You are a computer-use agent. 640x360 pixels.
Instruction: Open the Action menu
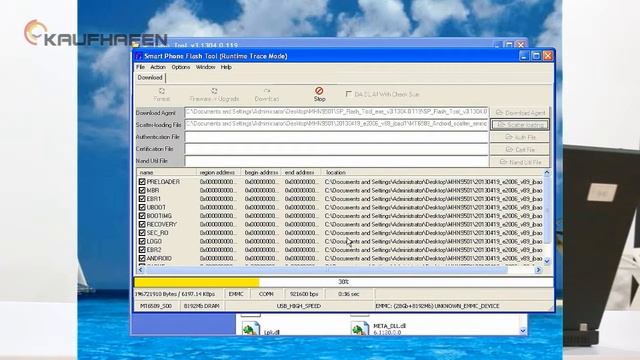[158, 67]
